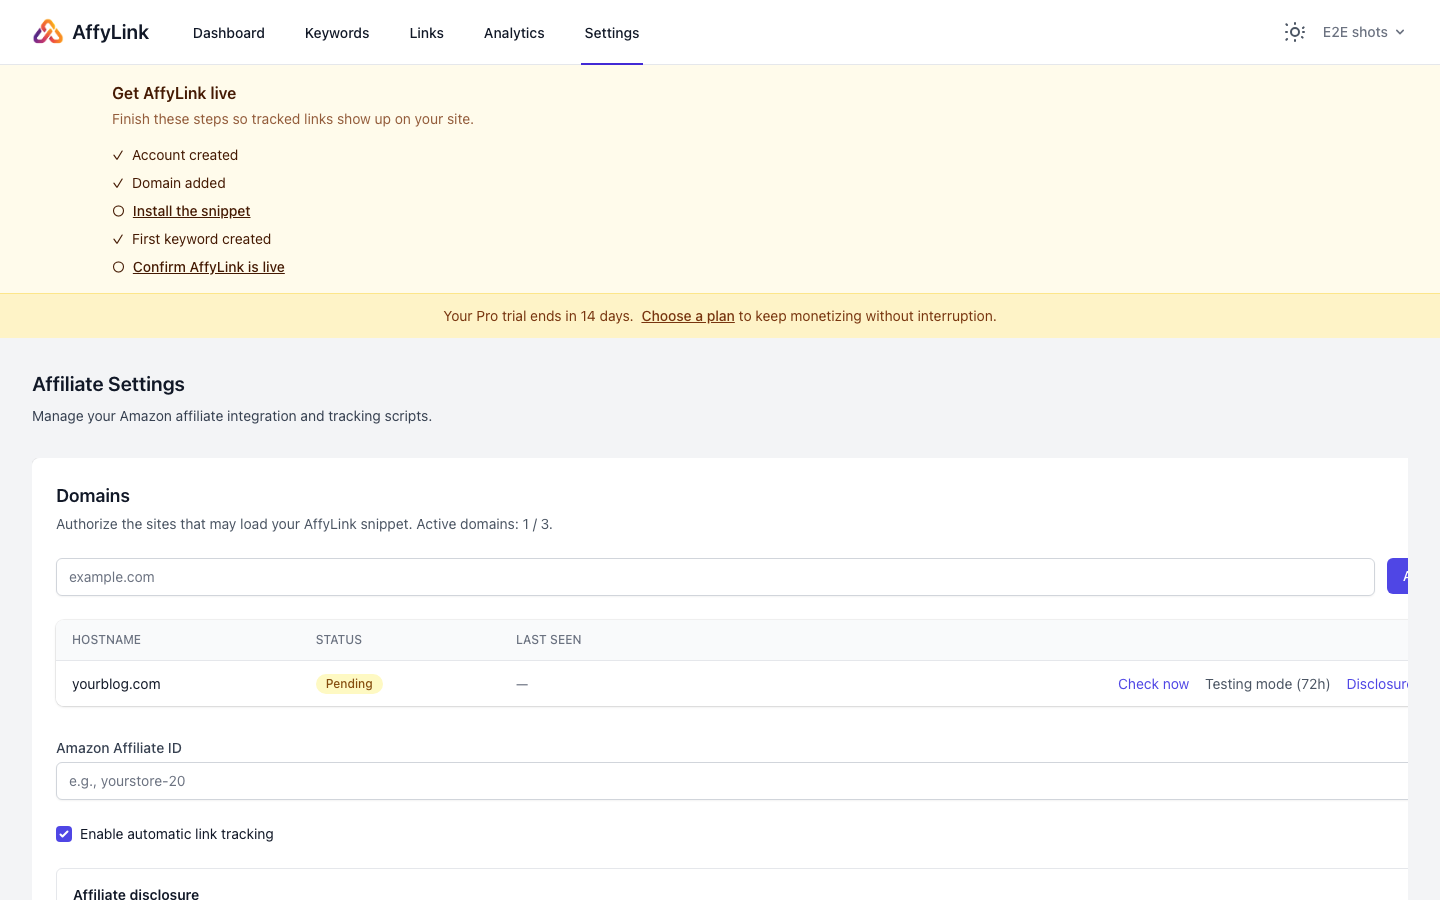Open the Confirm AffyLink is live link
Viewport: 1440px width, 900px height.
[208, 267]
